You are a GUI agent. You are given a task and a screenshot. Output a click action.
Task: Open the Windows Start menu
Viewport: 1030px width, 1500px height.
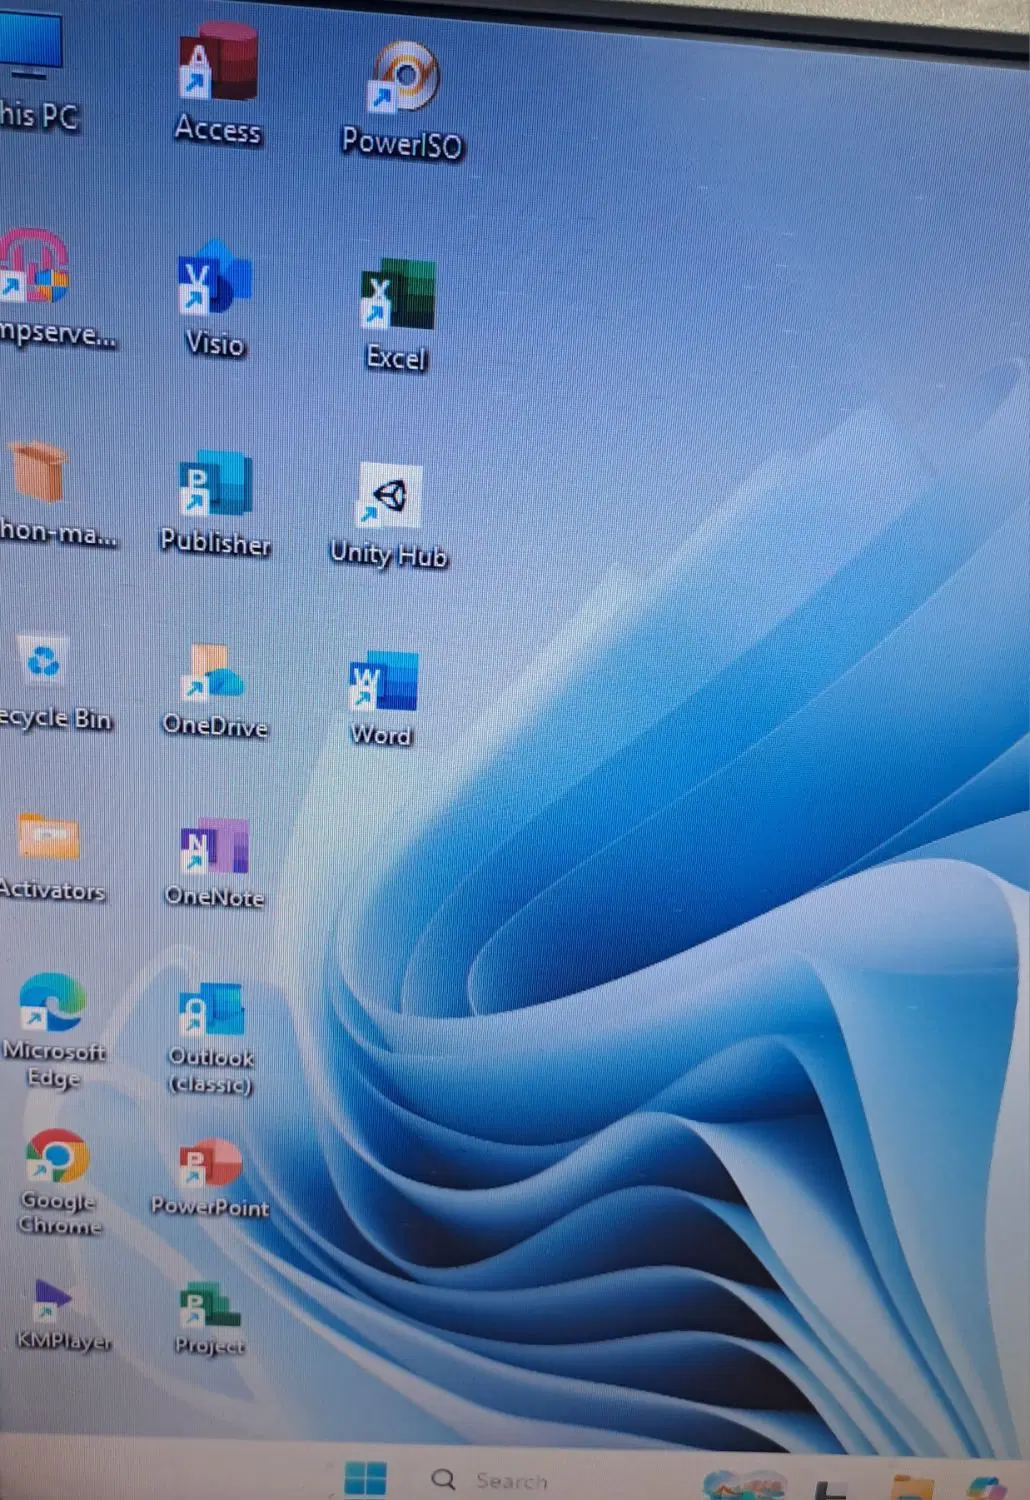(365, 1479)
